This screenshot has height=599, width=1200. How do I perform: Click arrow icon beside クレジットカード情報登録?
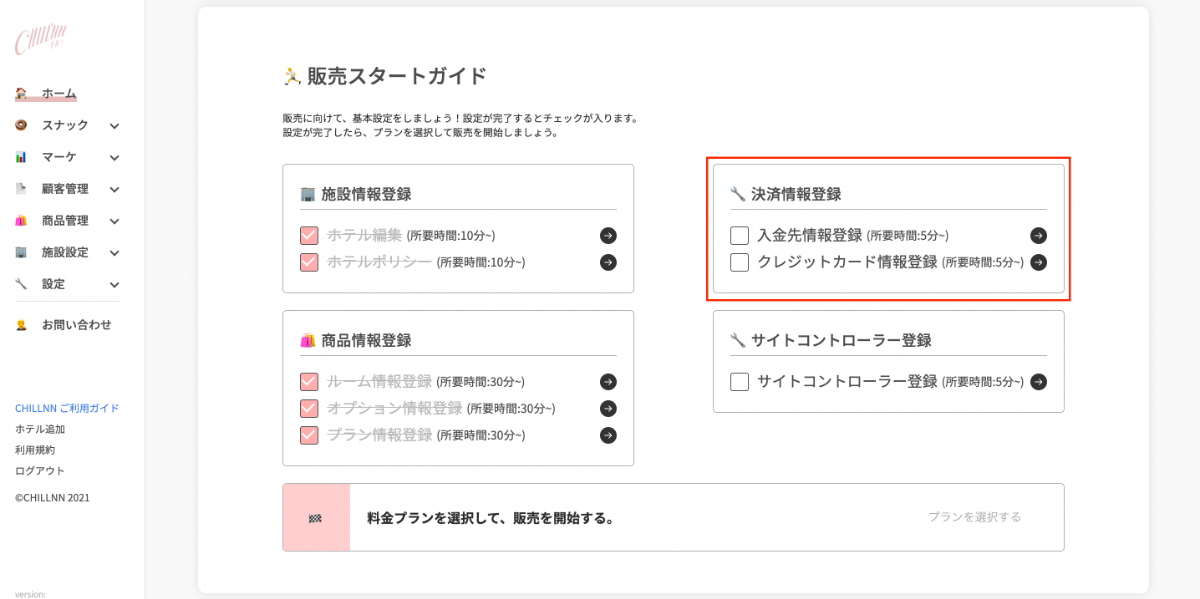click(x=1038, y=262)
